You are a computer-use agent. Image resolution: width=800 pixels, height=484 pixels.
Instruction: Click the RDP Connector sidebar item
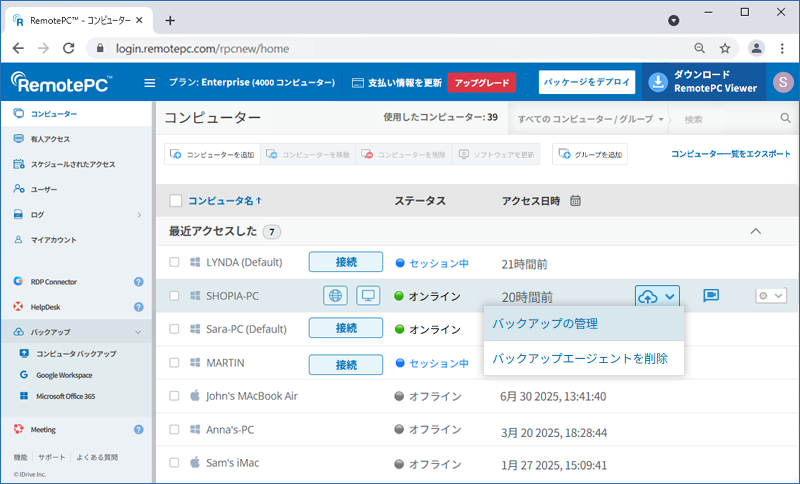click(54, 282)
